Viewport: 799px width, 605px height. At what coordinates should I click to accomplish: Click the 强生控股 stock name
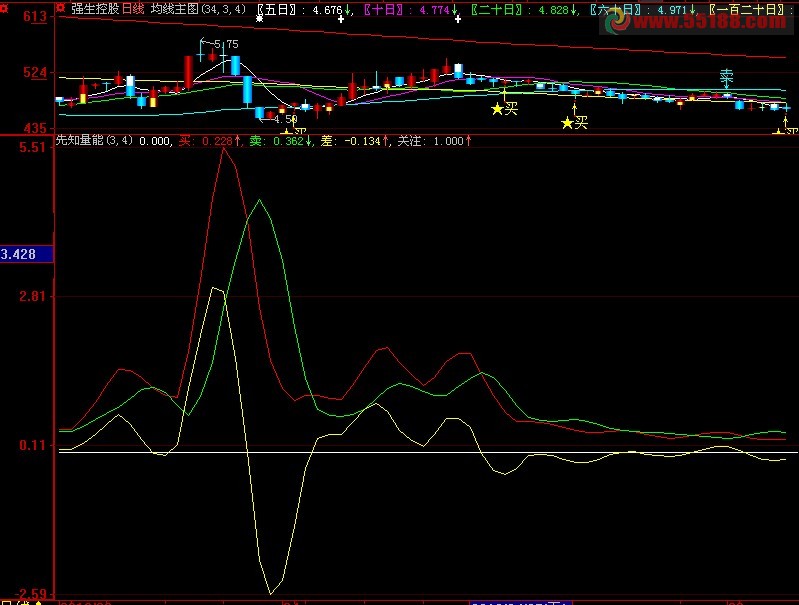coord(95,9)
